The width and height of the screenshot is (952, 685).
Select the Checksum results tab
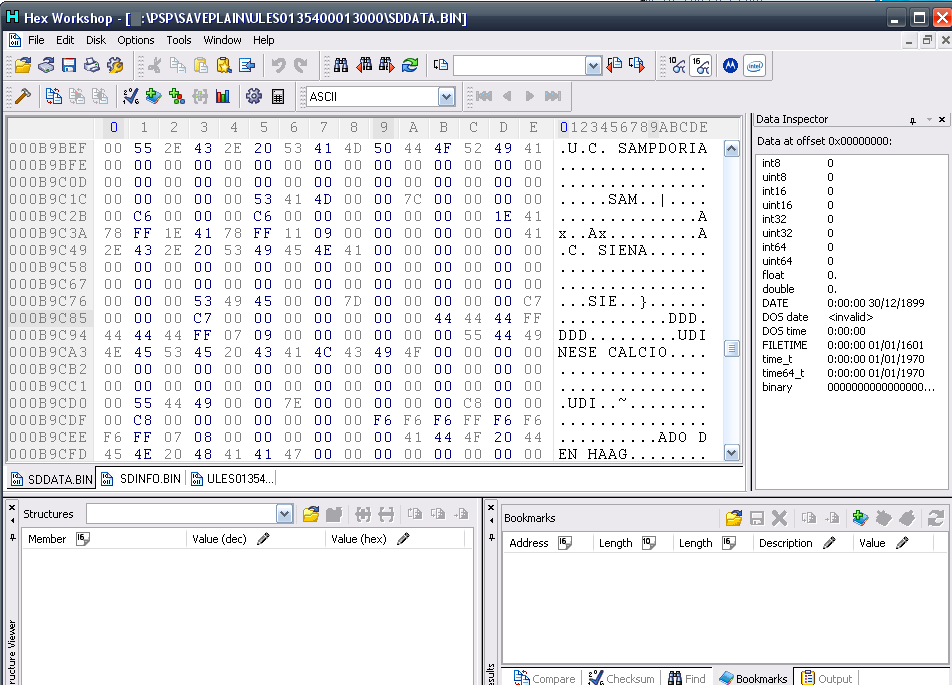[x=622, y=678]
